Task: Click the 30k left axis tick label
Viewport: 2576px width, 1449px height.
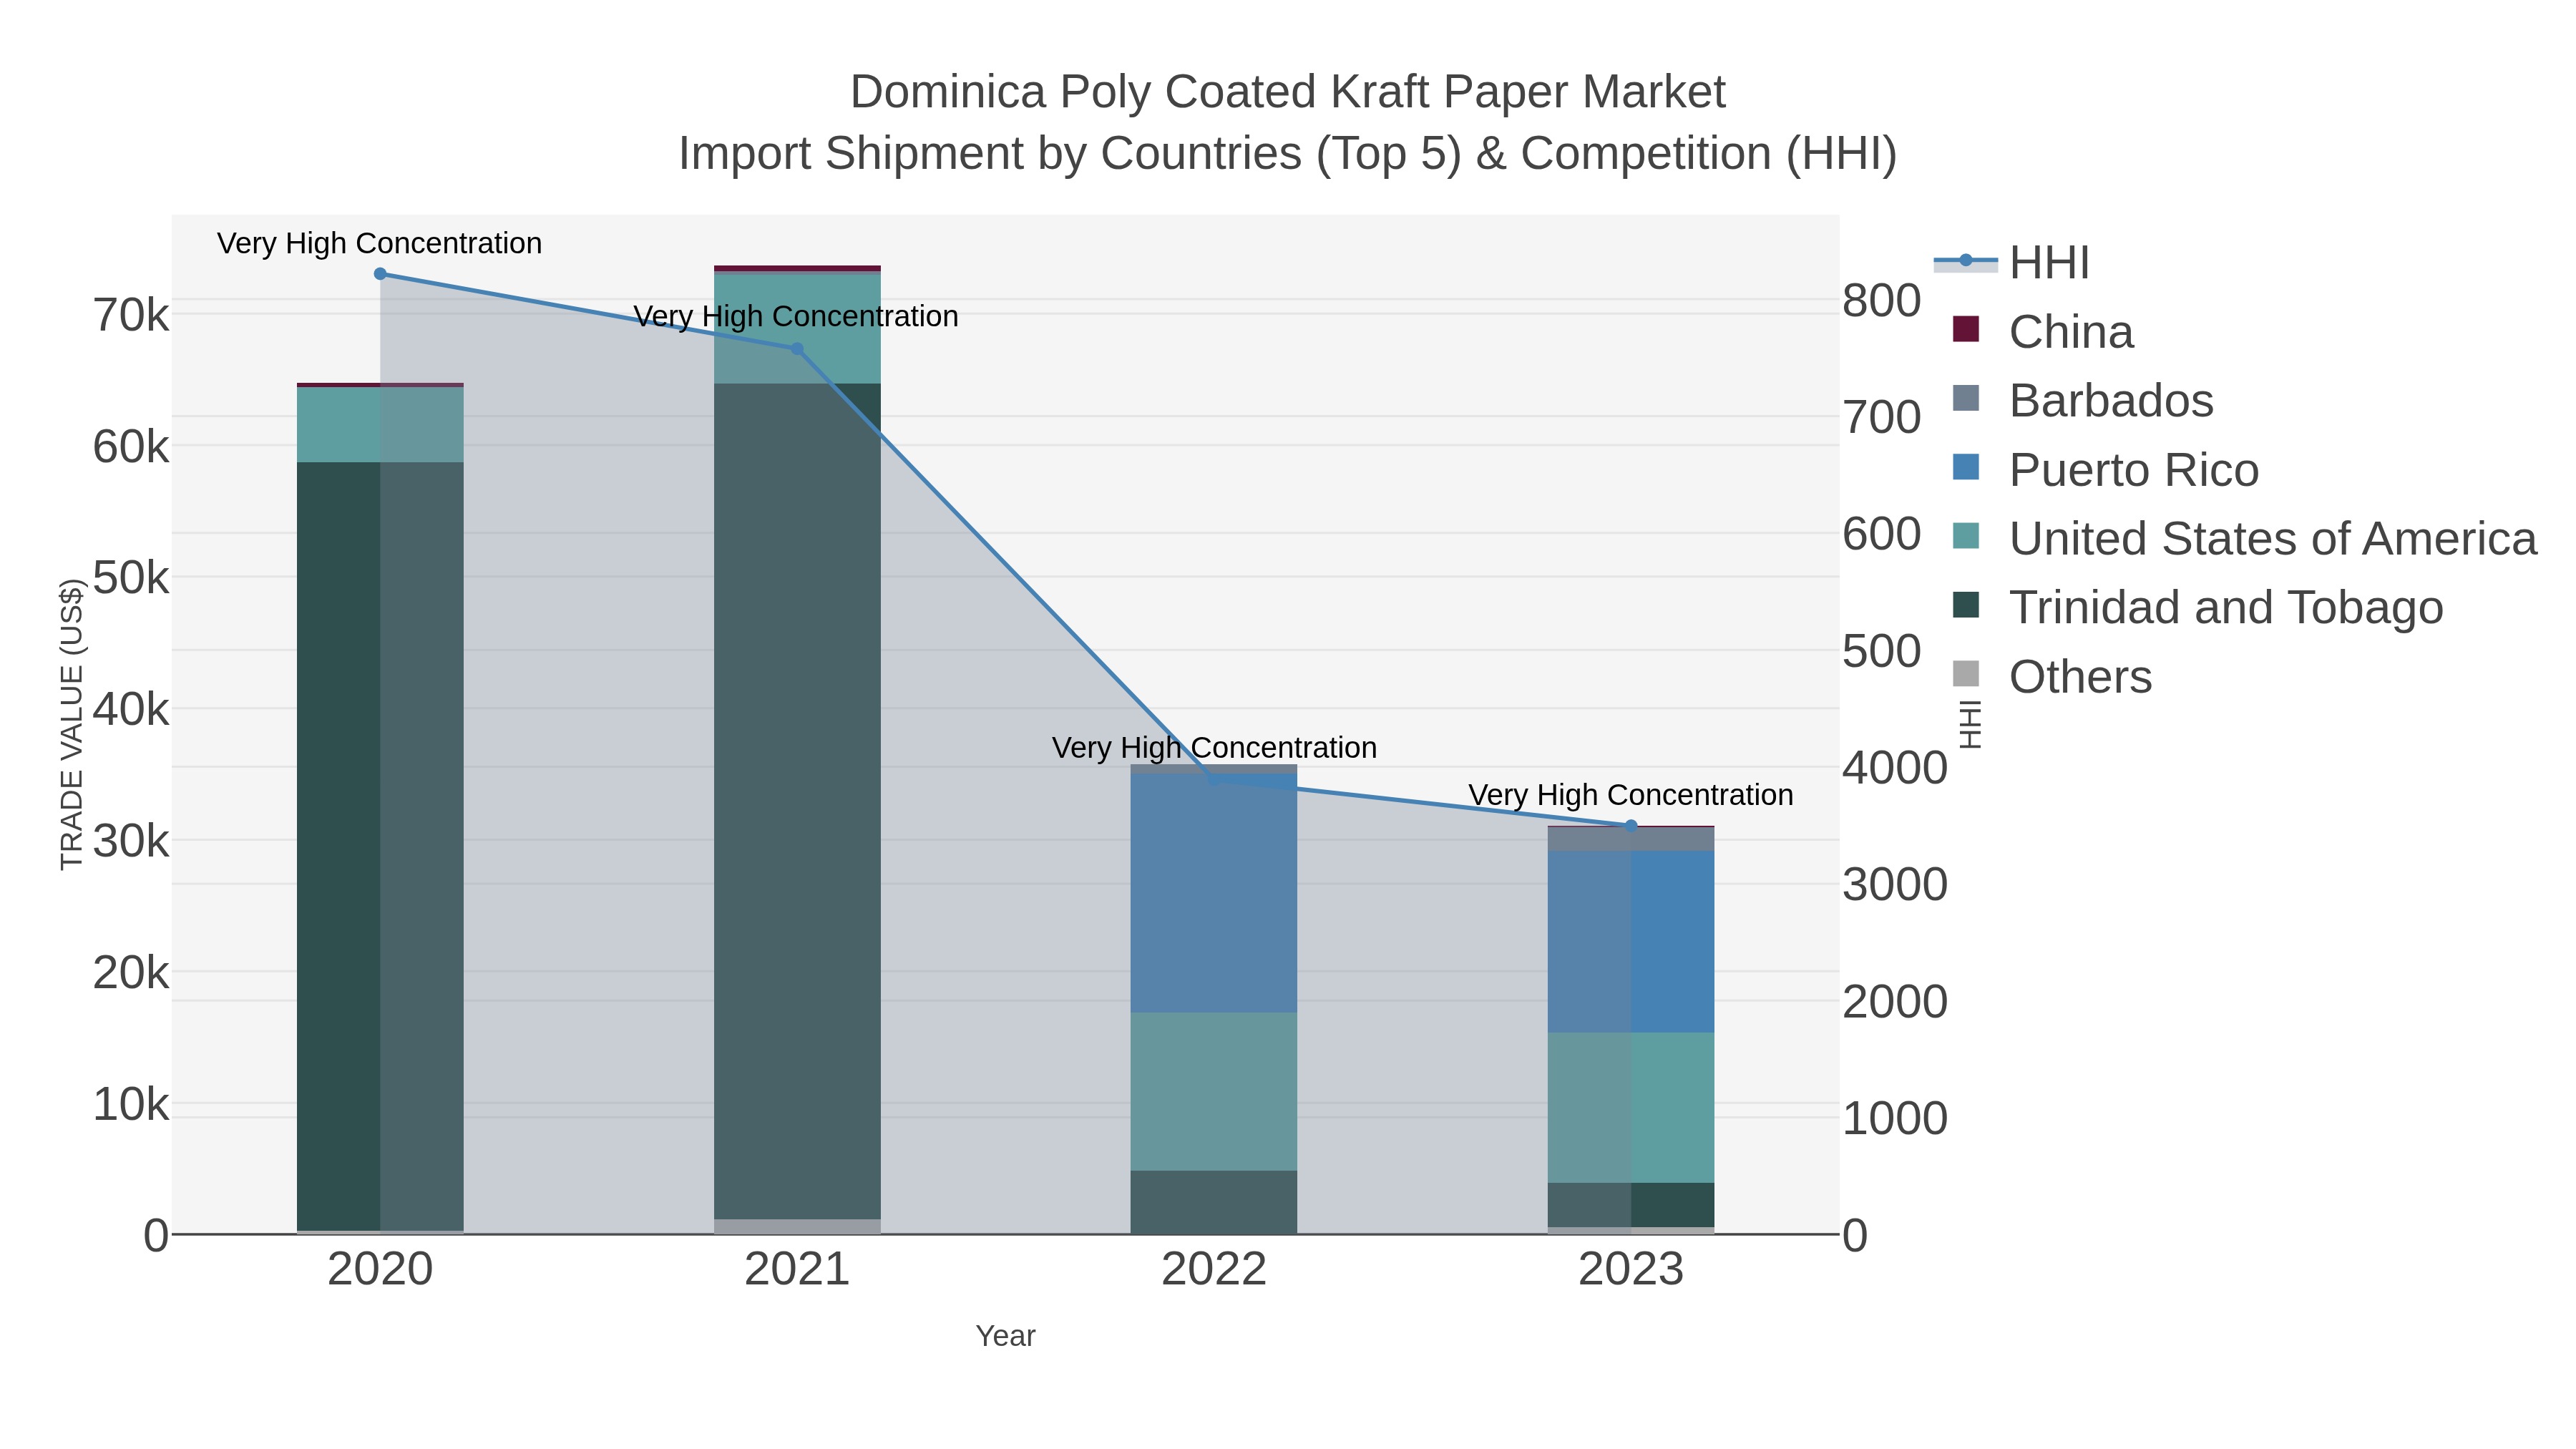Action: pos(131,841)
